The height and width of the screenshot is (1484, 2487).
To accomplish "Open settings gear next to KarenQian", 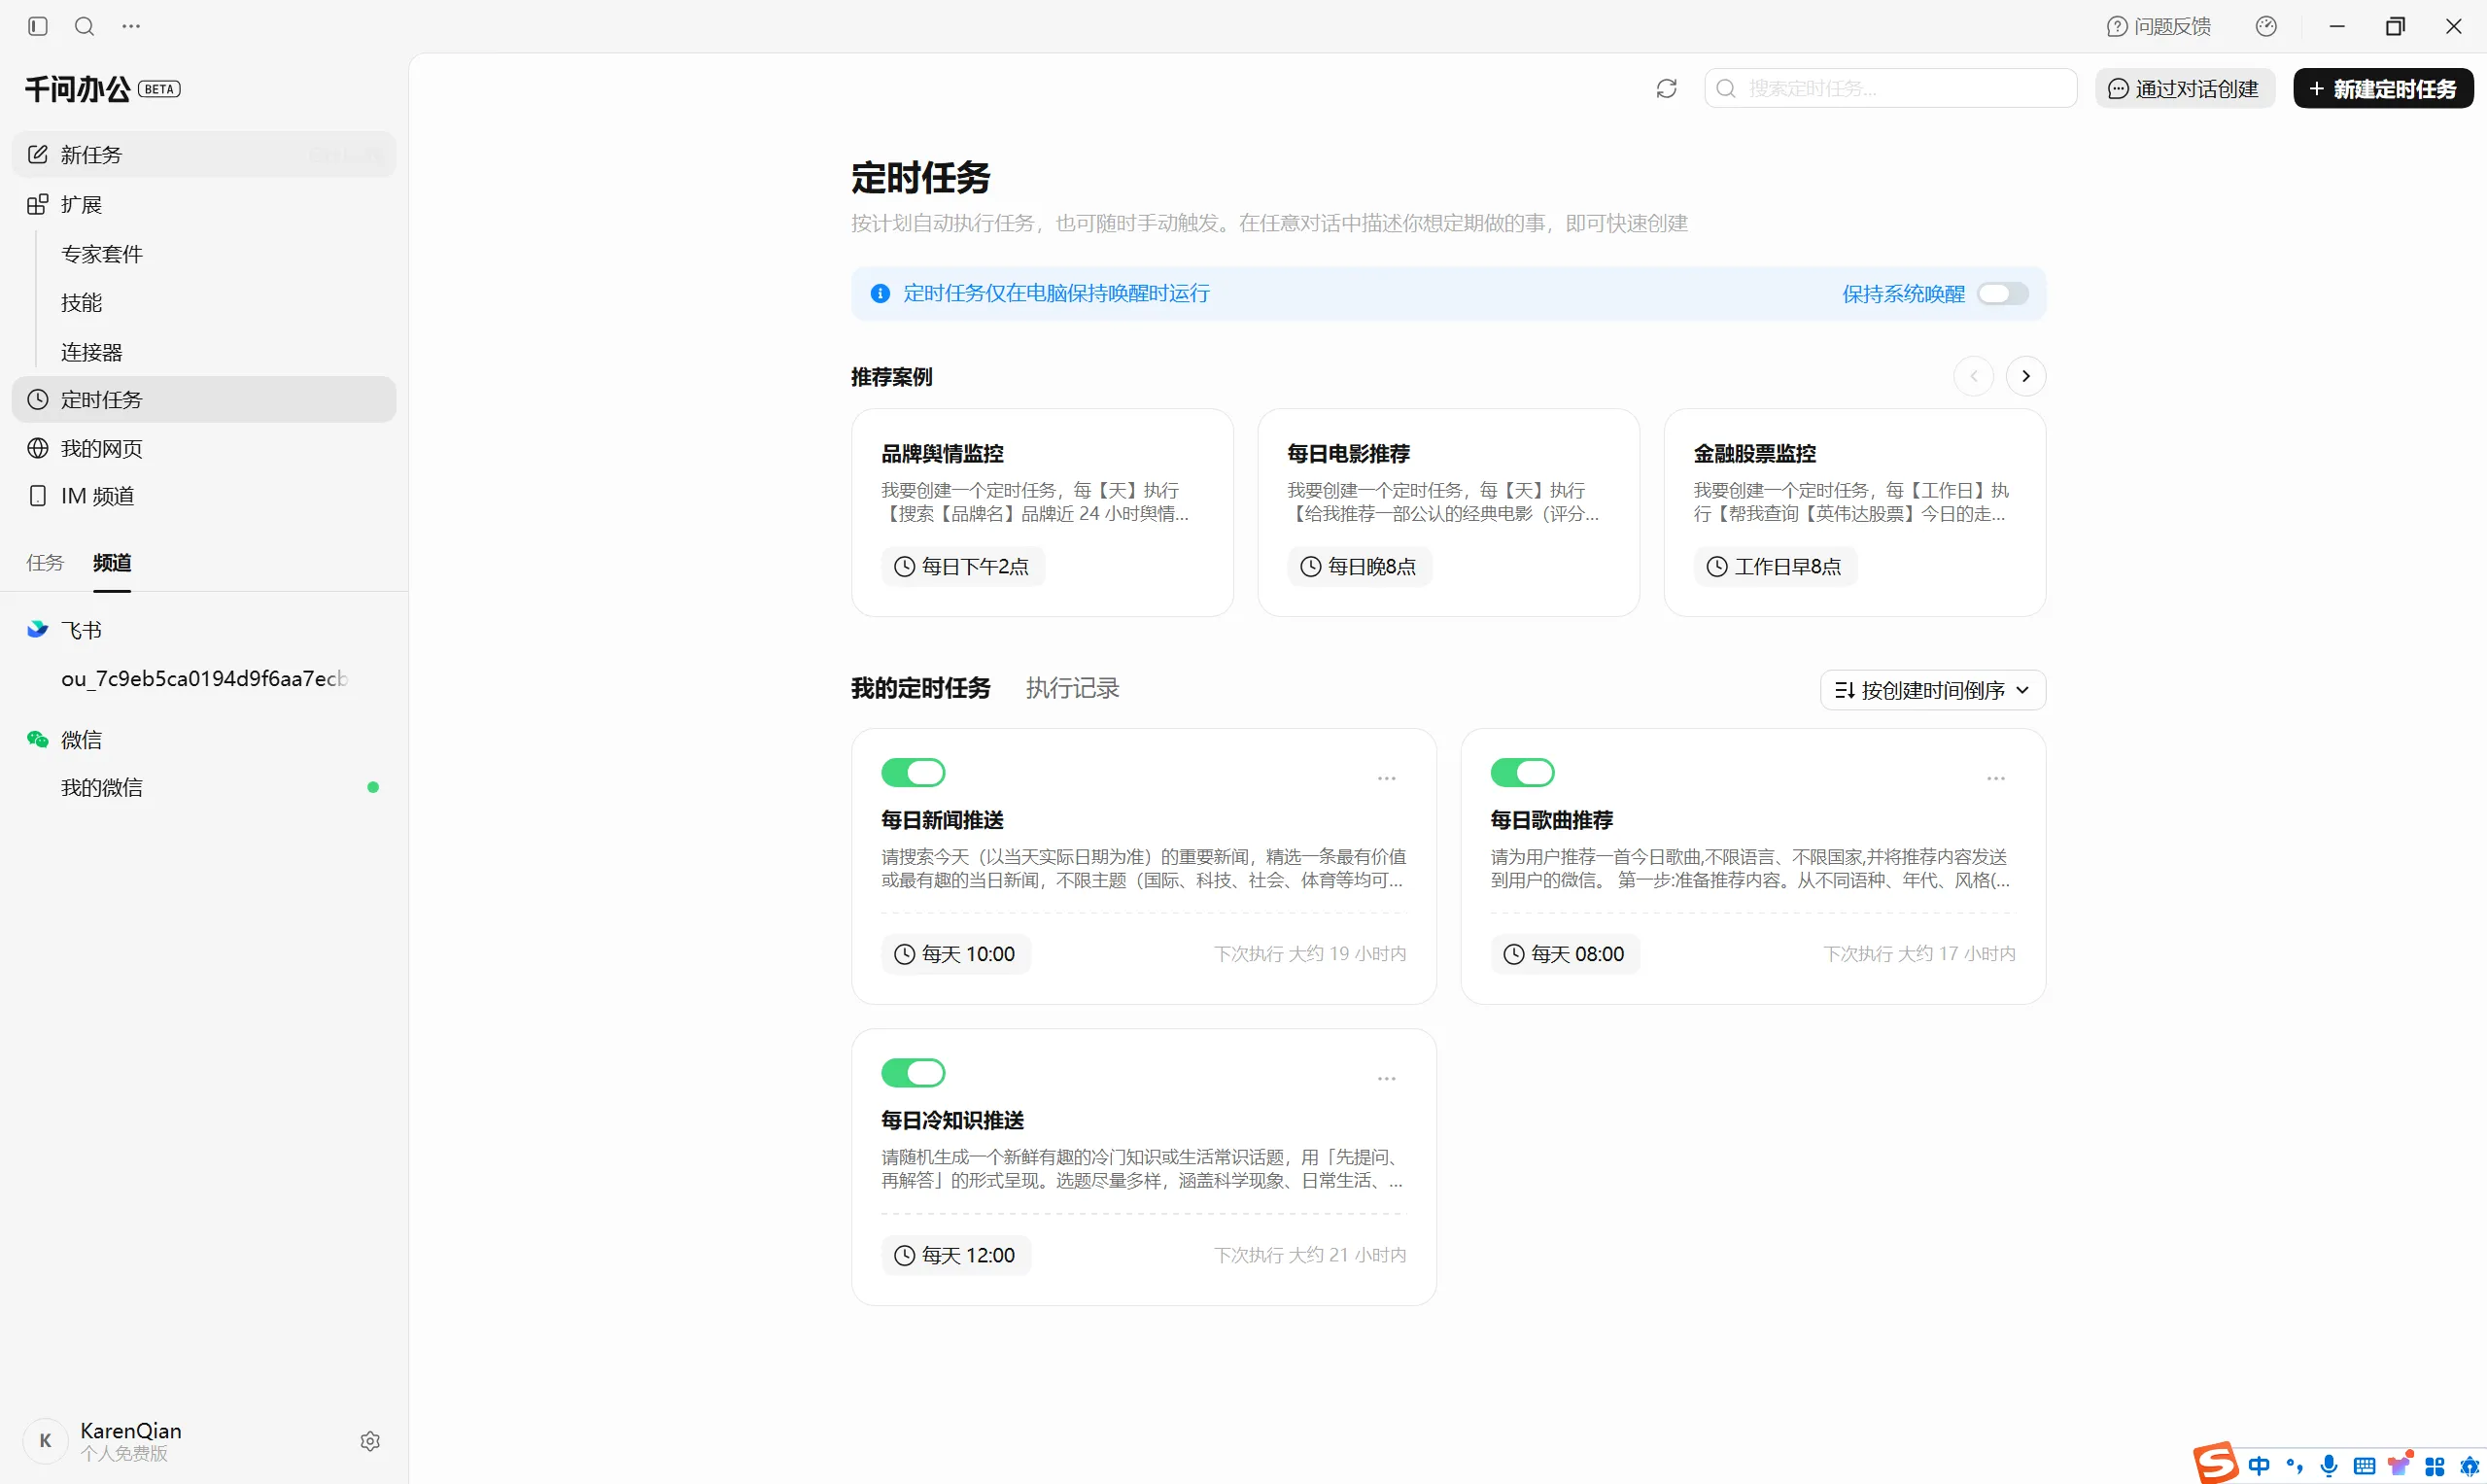I will 370,1441.
